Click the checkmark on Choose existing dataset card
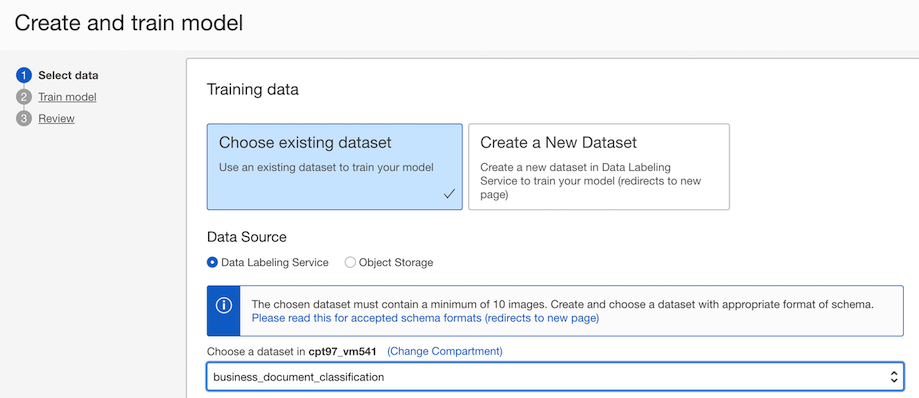 [450, 194]
